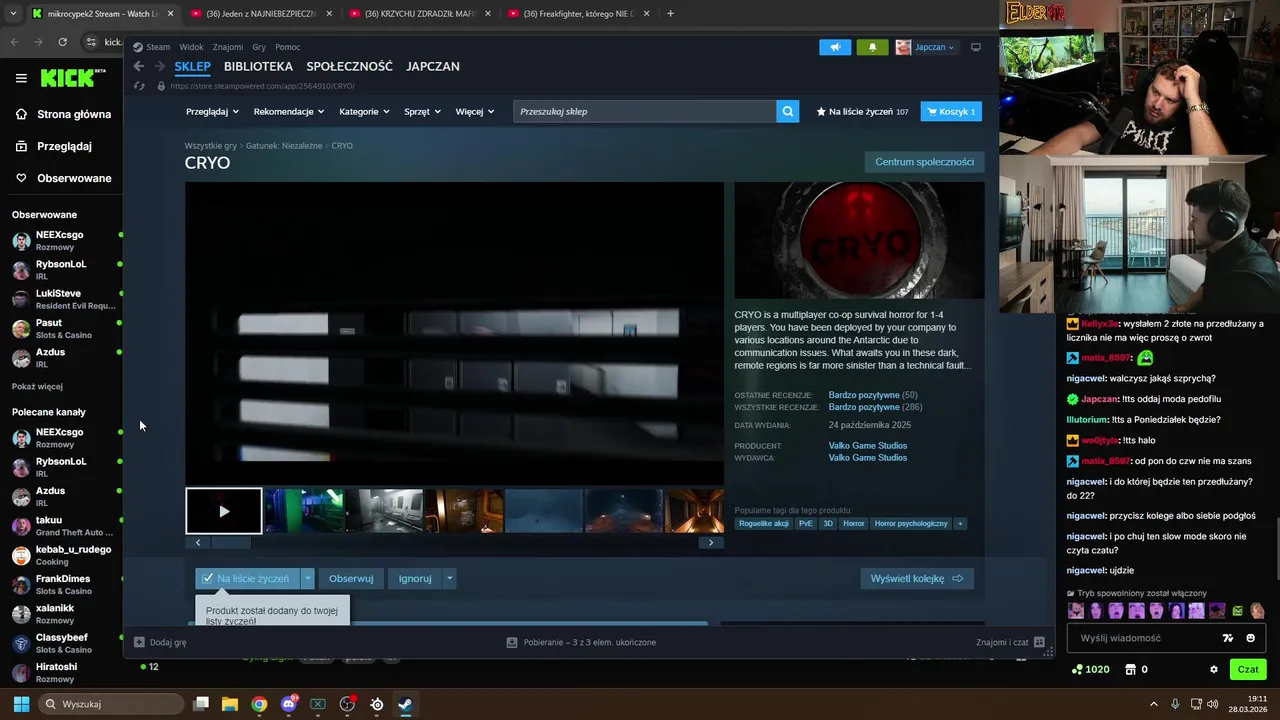Move the screenshot strip scrollbar handle
The height and width of the screenshot is (720, 1280).
231,542
